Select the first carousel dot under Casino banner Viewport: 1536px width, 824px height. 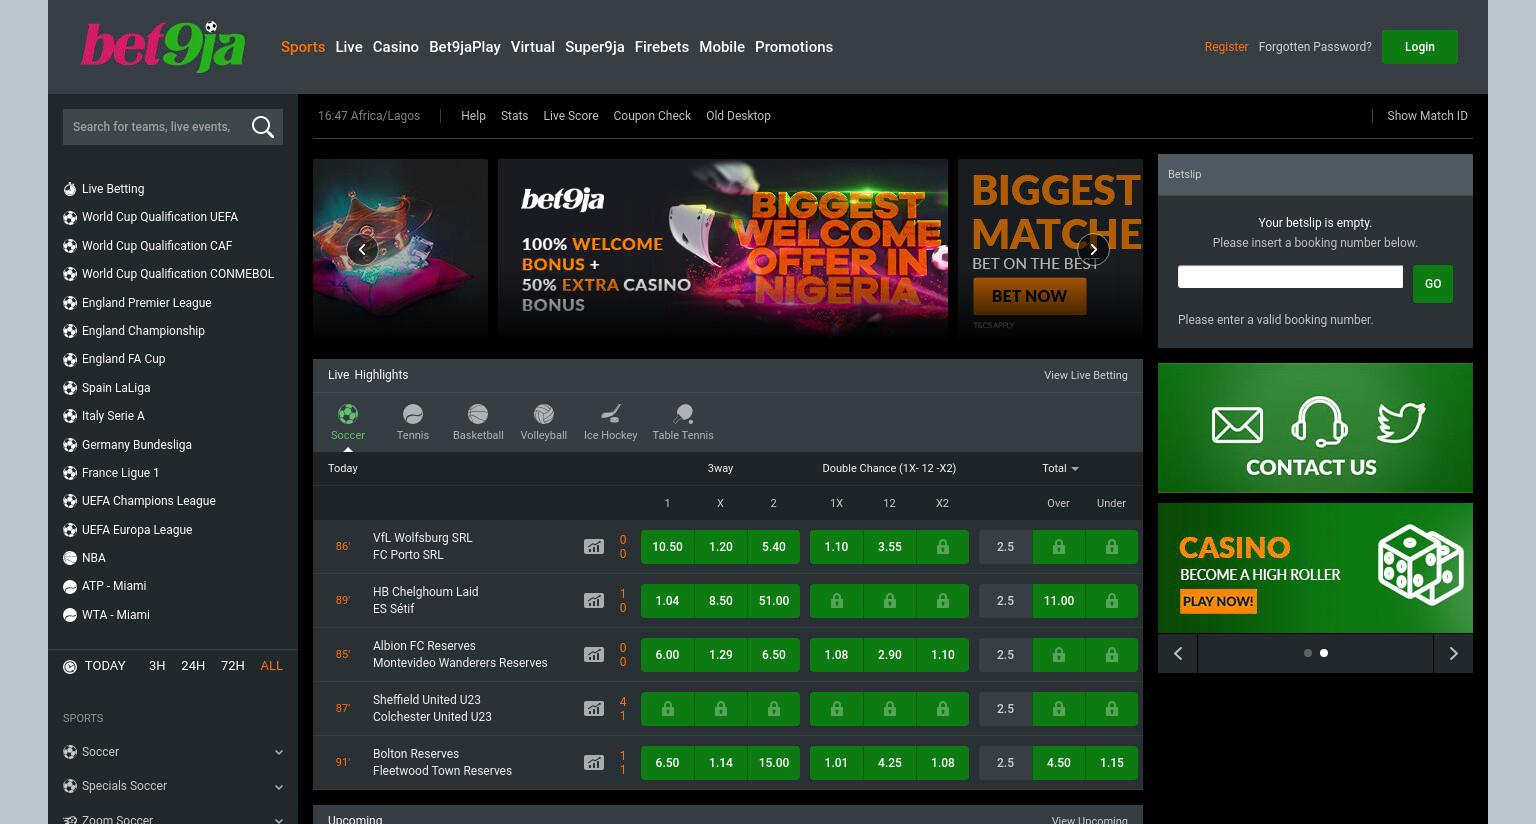[1308, 653]
